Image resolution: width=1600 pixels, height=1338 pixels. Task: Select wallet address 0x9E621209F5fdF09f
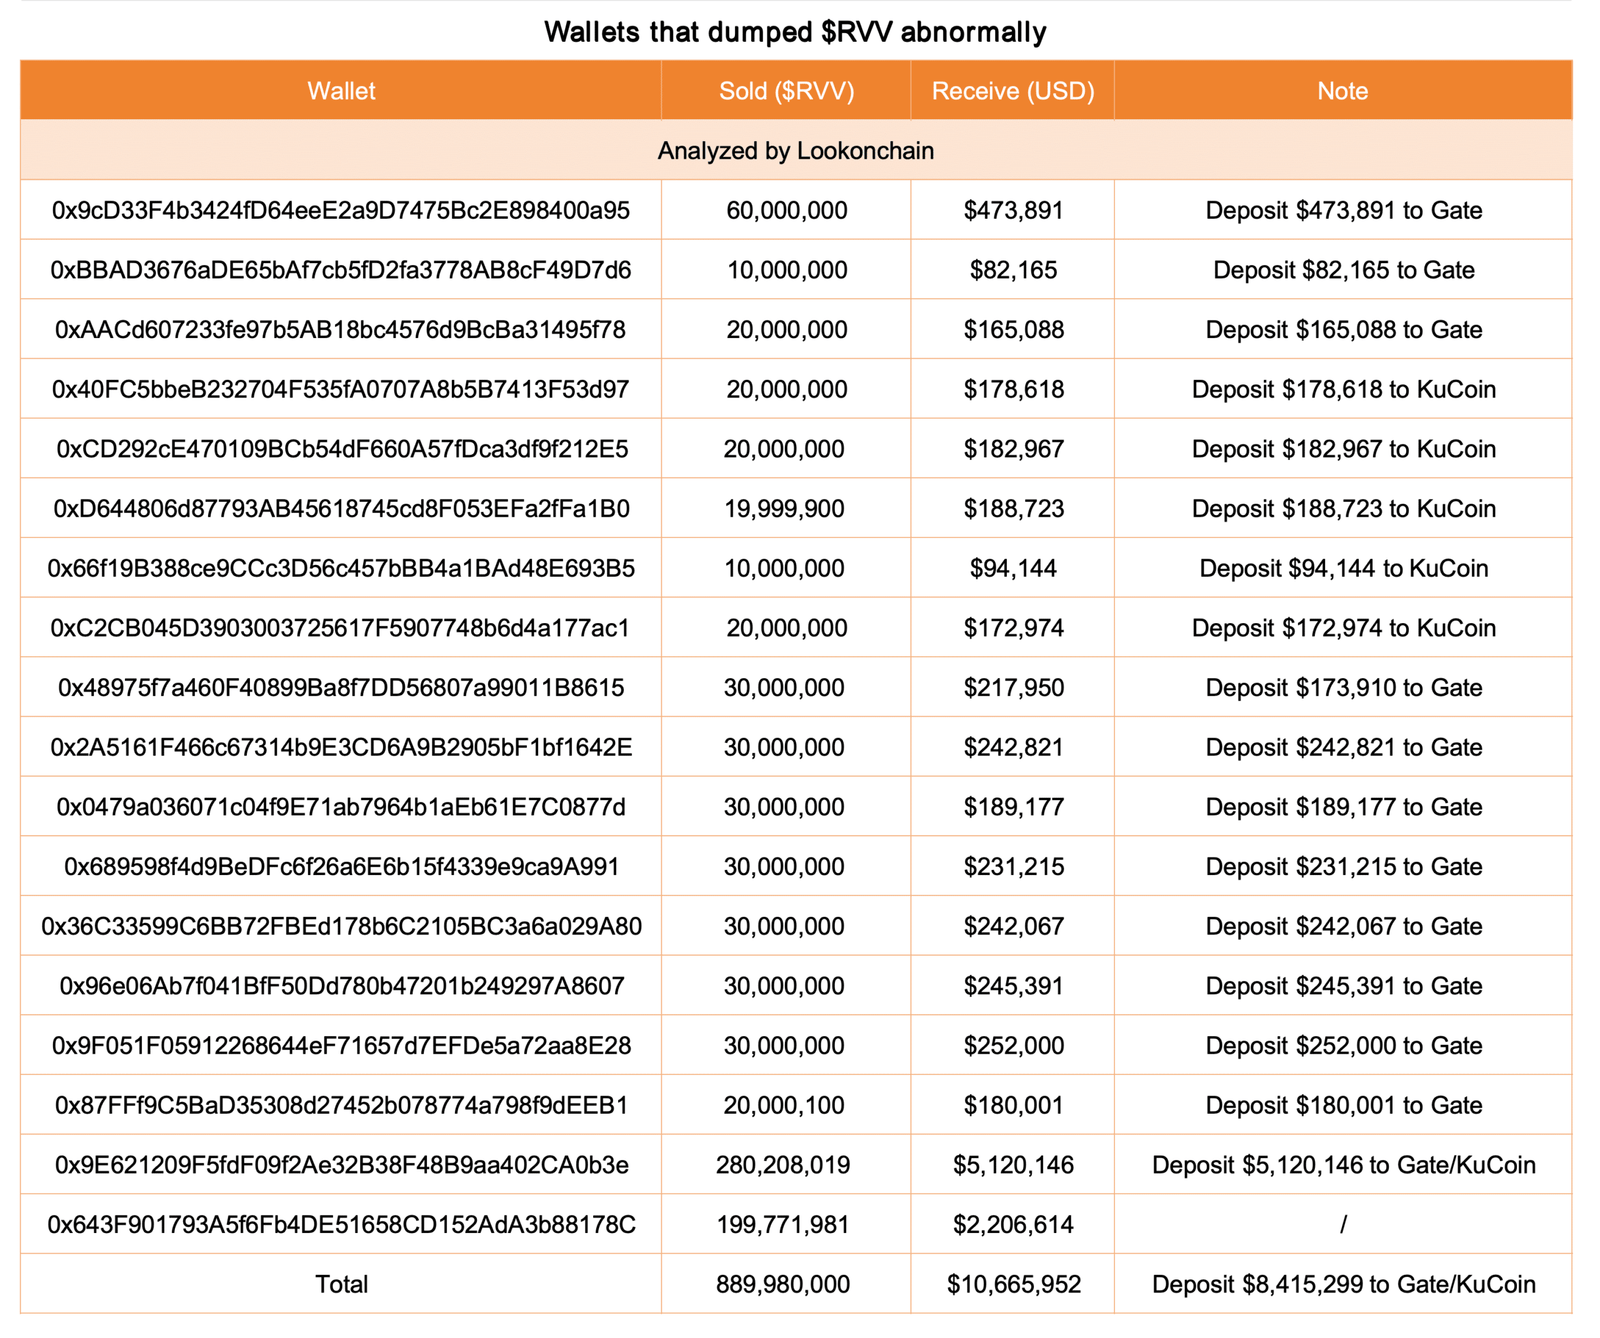pyautogui.click(x=341, y=1165)
